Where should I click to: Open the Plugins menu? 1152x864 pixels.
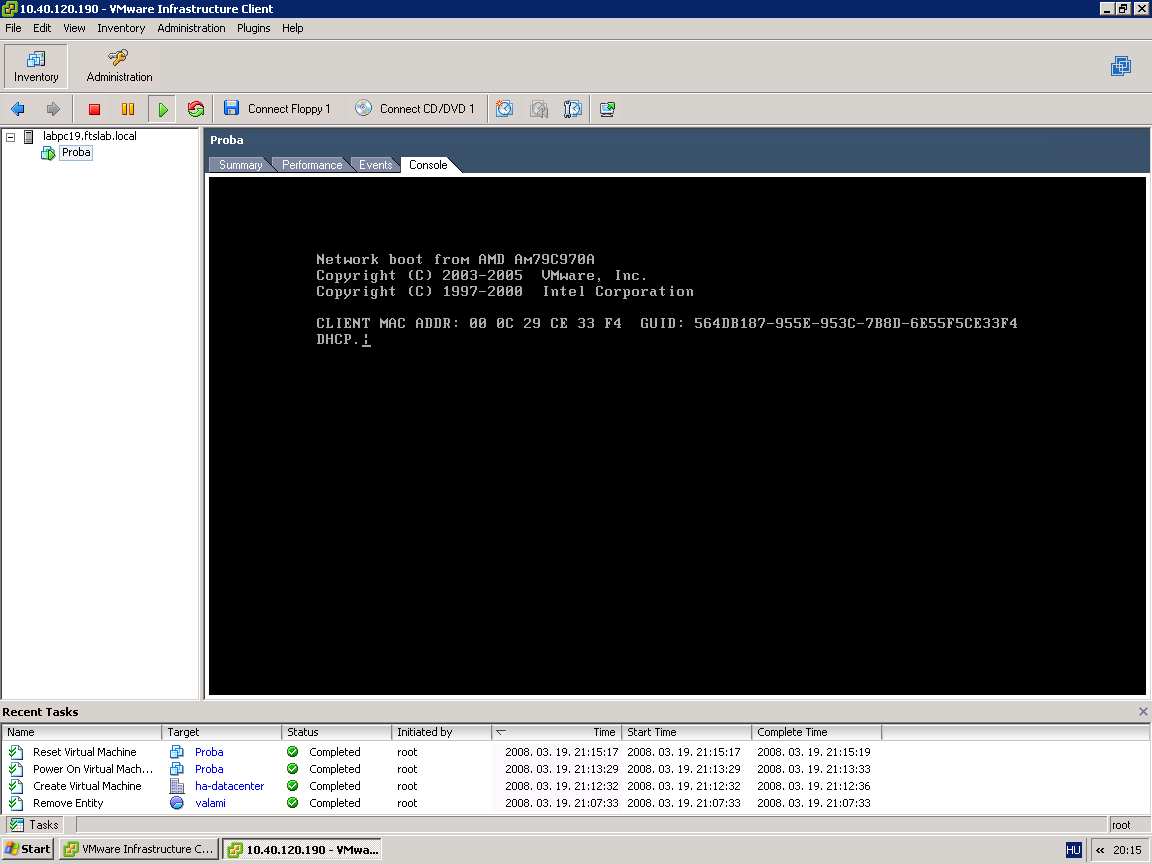point(253,28)
